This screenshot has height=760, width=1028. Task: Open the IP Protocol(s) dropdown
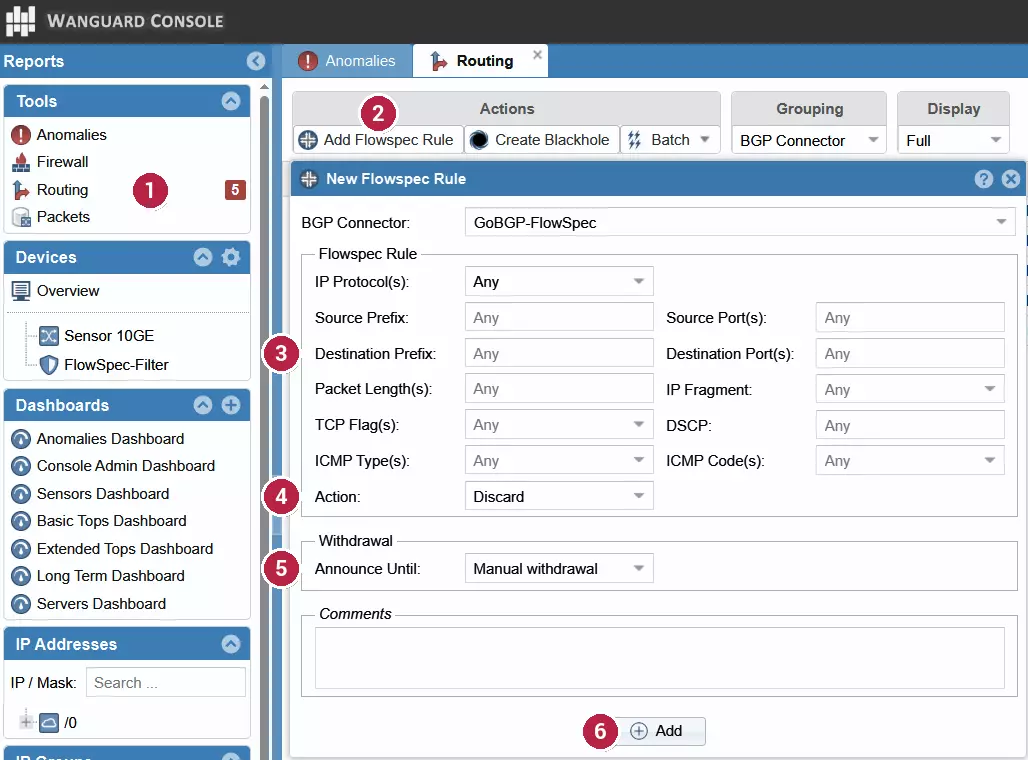coord(559,282)
